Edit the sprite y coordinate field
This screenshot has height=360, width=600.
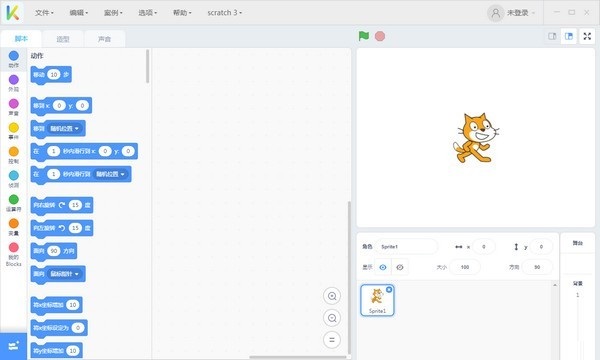pos(541,247)
